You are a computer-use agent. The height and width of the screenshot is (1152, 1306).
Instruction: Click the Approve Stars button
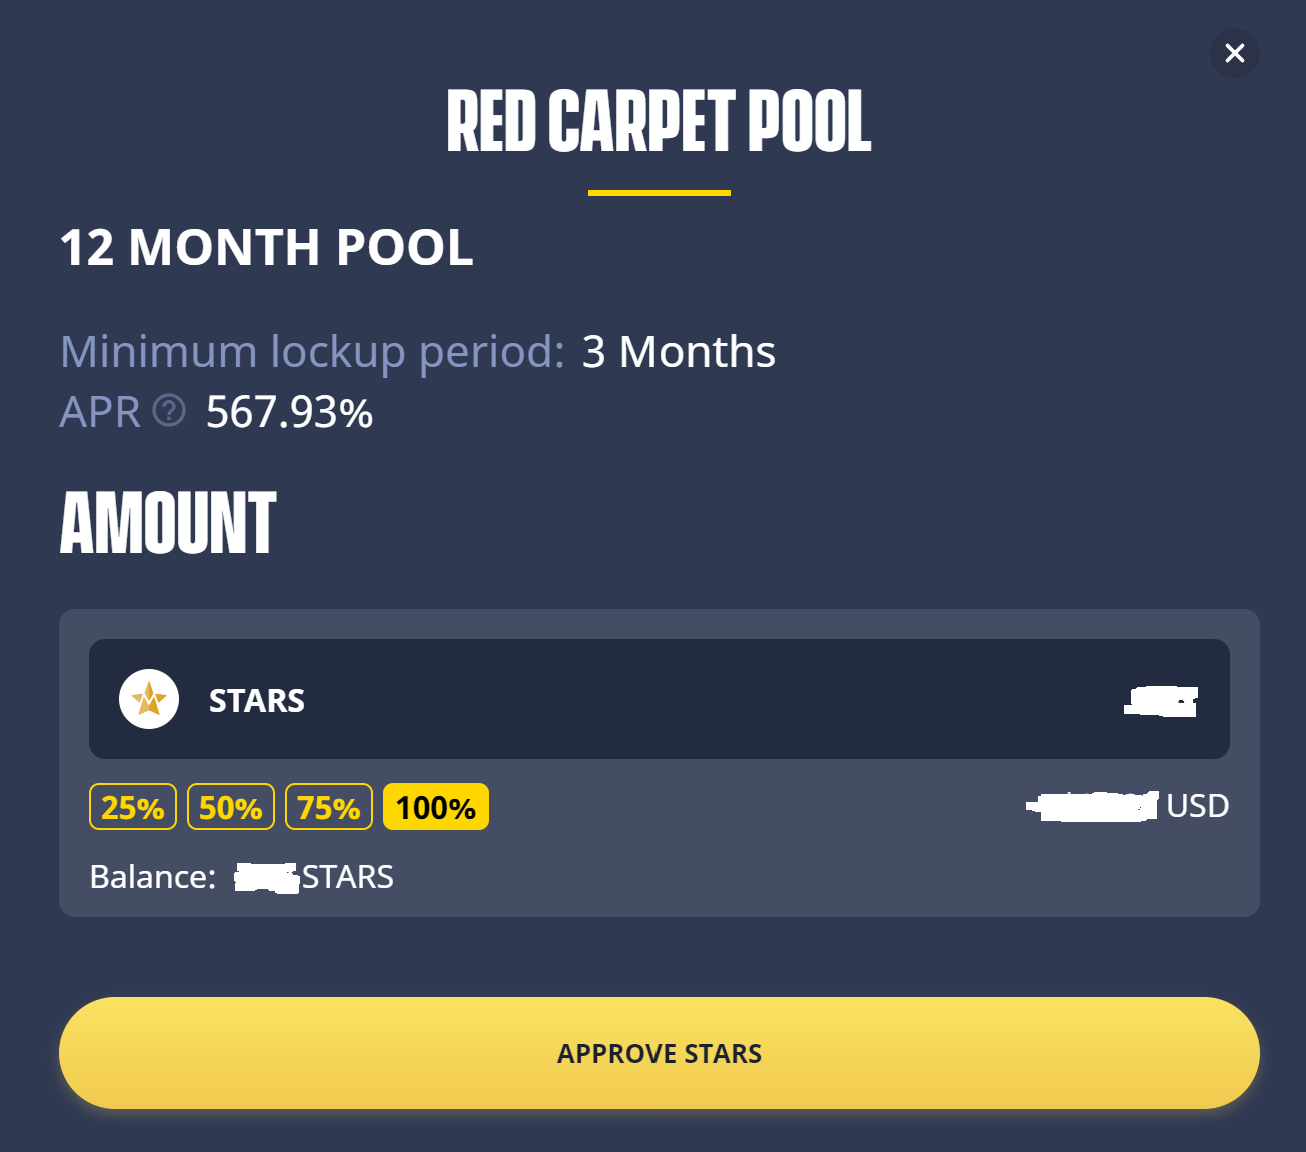[659, 1053]
